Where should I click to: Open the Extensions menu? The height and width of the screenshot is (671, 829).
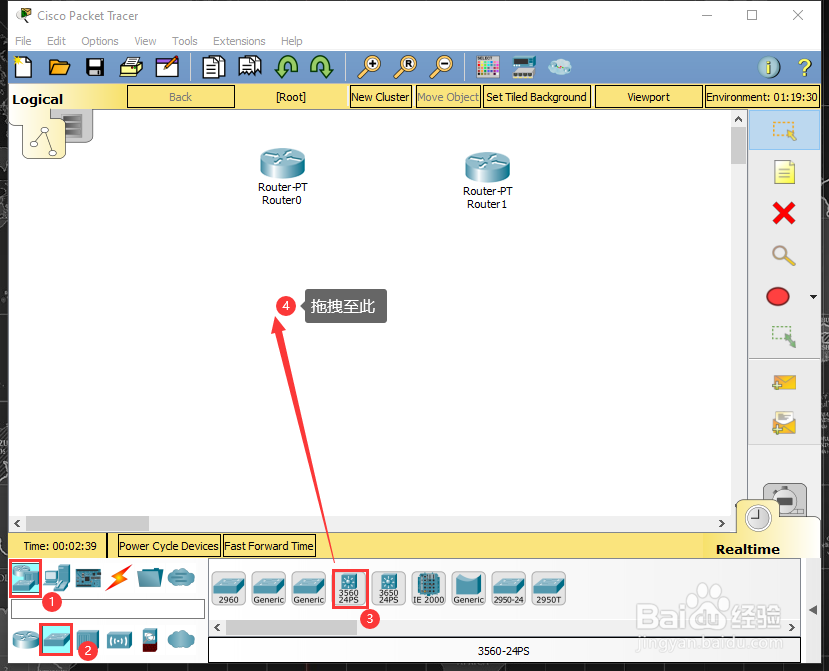(x=239, y=41)
